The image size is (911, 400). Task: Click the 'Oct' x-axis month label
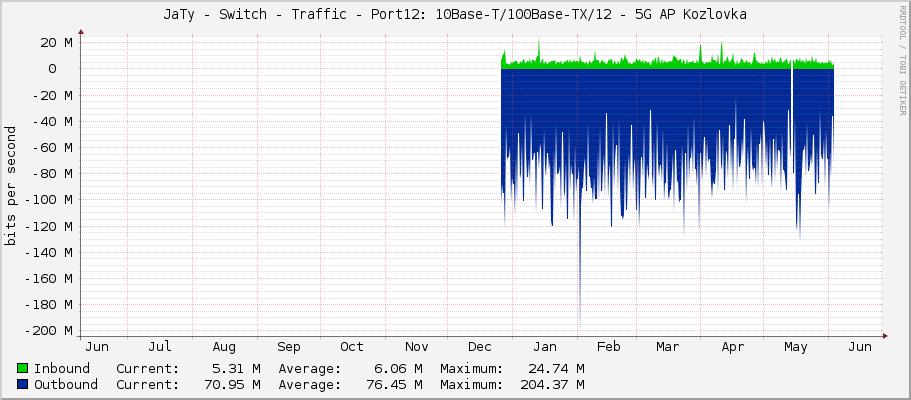tap(352, 347)
